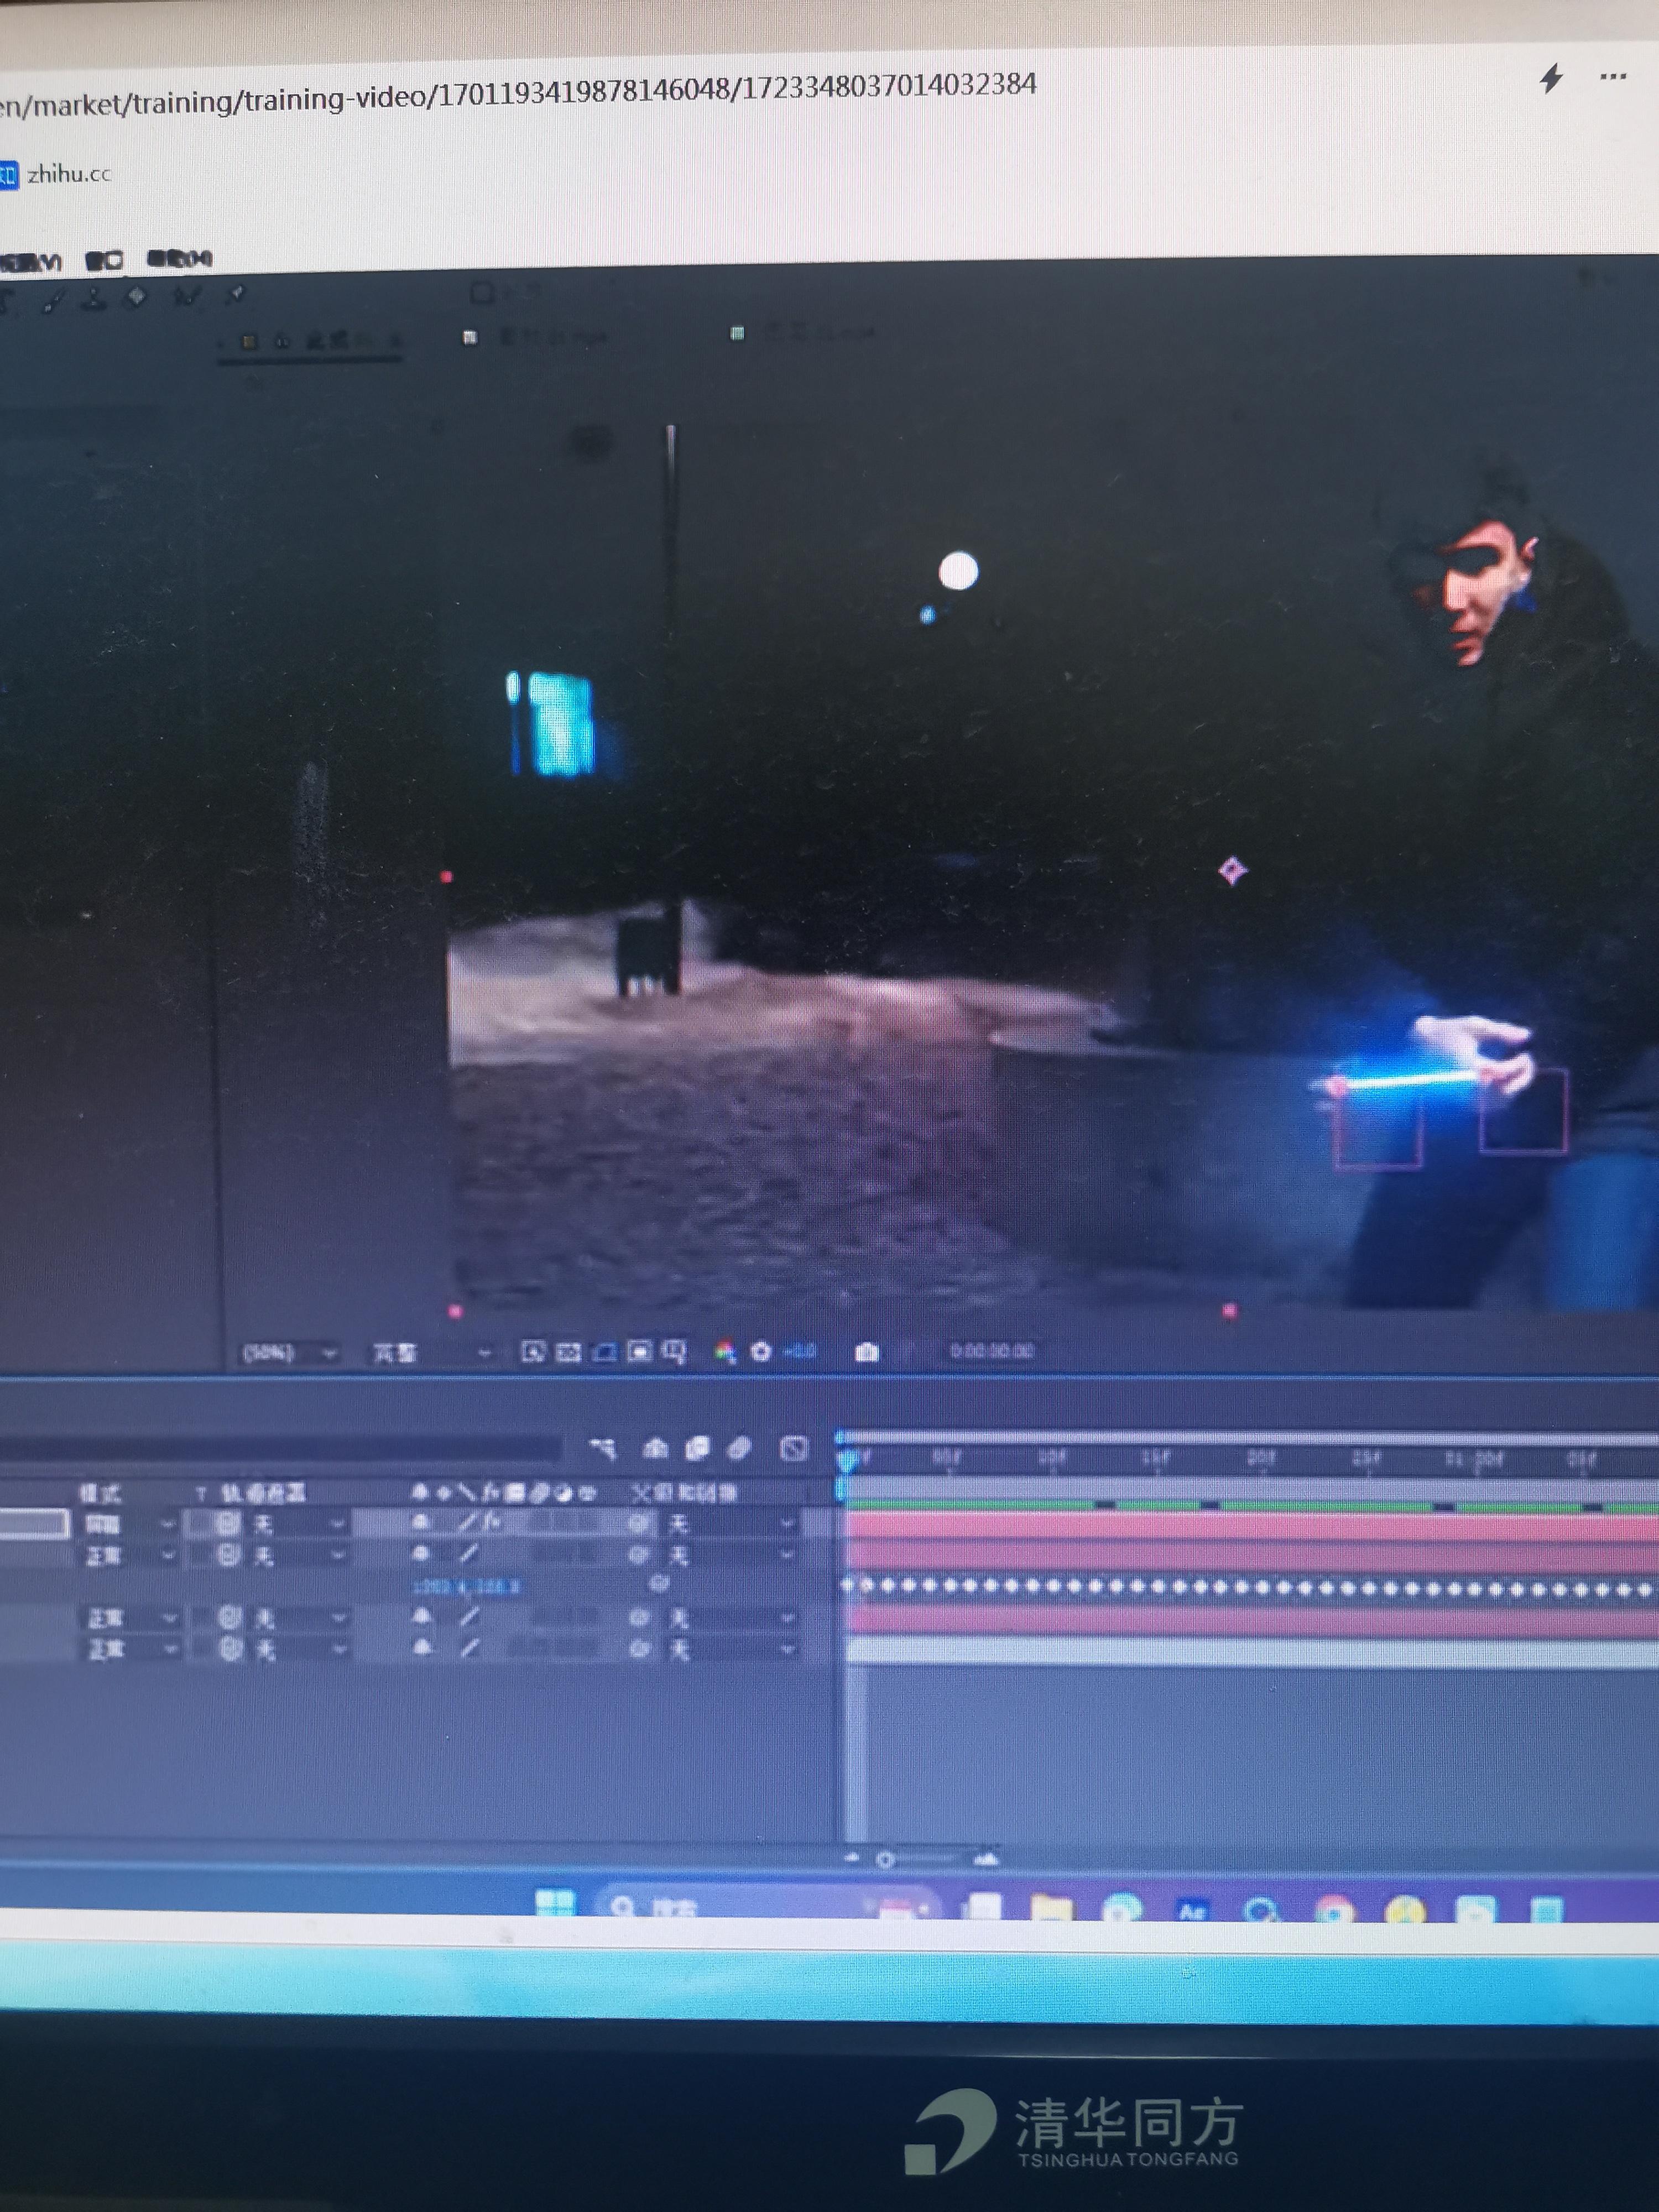Enable Motion Blur master icon above timeline
The height and width of the screenshot is (2212, 1659).
[739, 1448]
